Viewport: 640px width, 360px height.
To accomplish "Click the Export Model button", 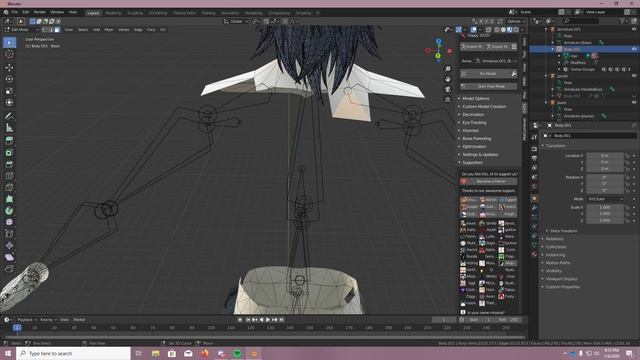I will point(498,47).
